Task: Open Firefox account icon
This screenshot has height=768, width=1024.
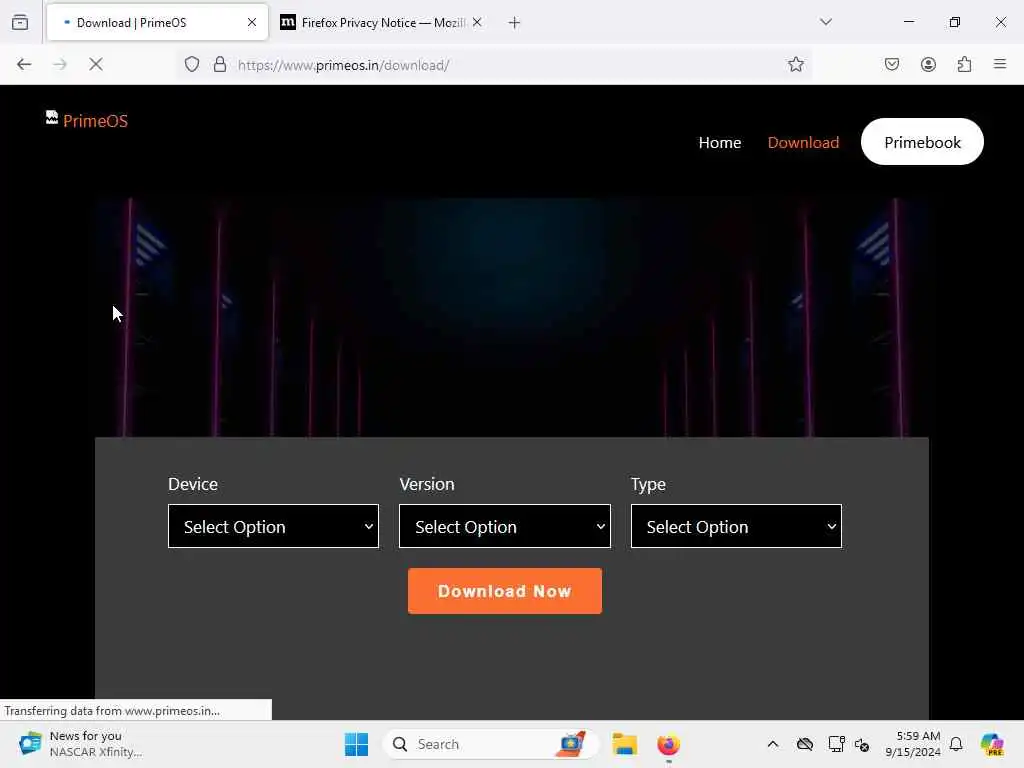Action: (x=928, y=64)
